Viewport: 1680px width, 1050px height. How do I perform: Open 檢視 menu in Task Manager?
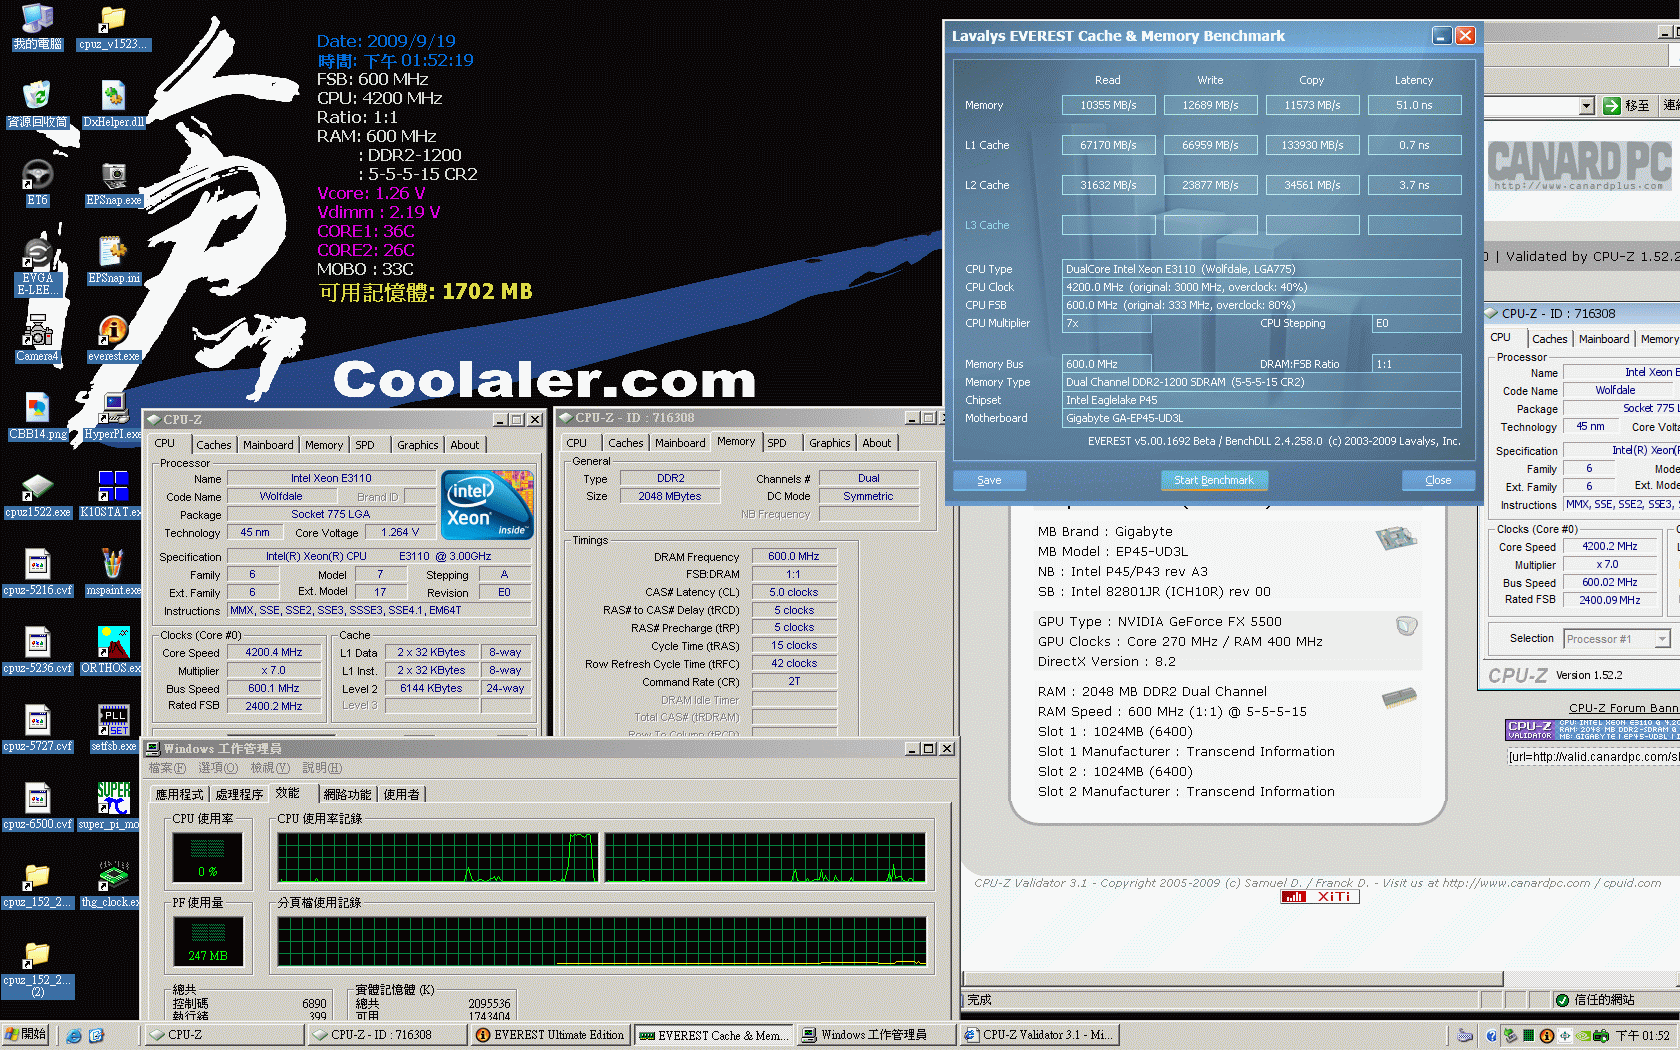click(270, 768)
